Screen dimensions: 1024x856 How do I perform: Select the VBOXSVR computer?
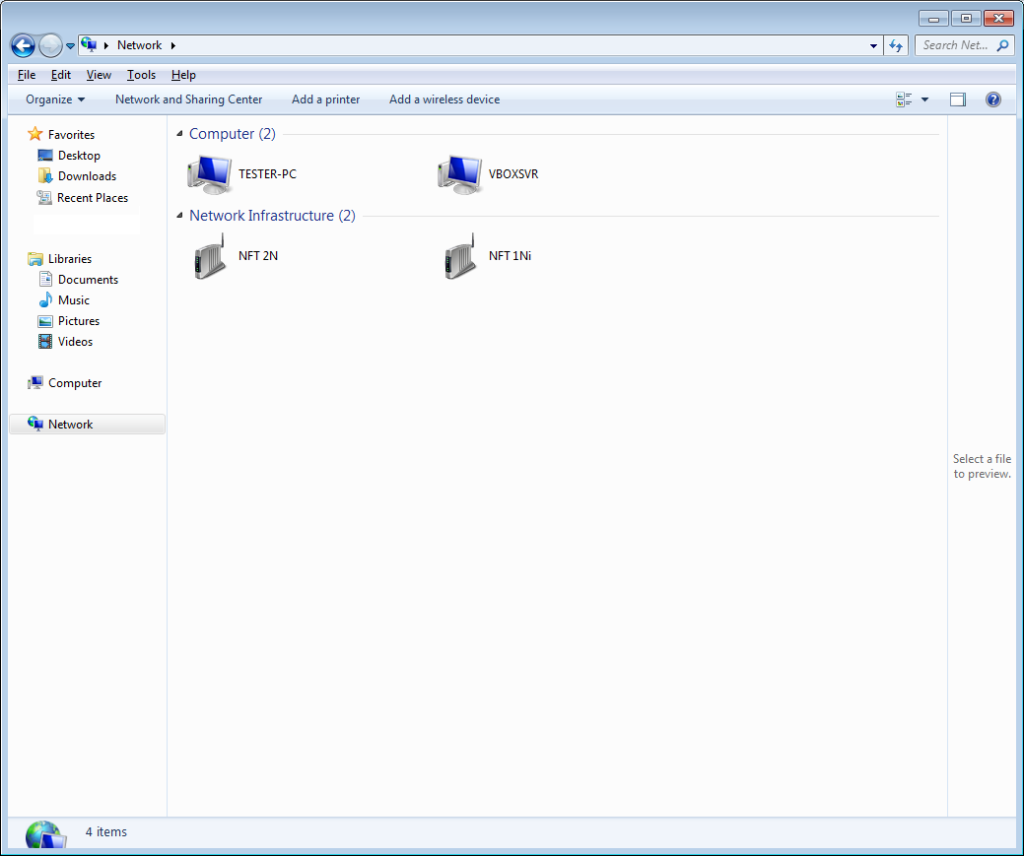pos(459,173)
